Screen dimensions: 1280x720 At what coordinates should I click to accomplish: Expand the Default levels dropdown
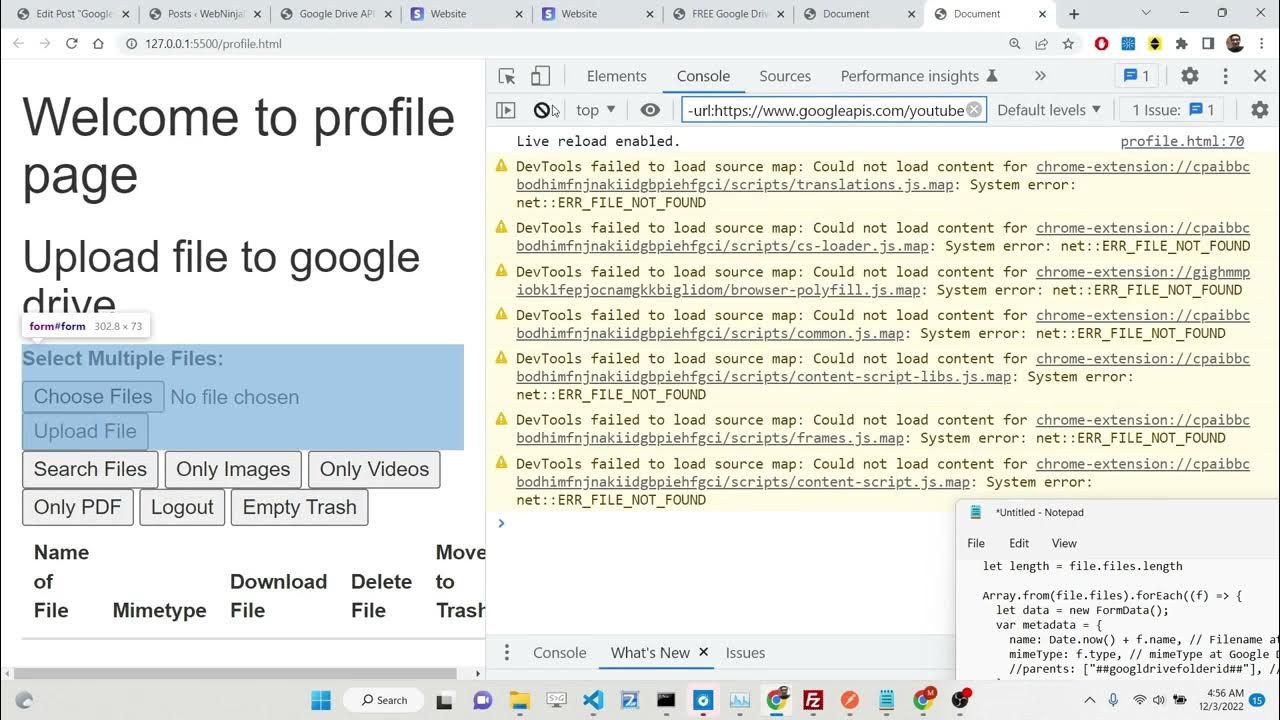coord(1049,110)
